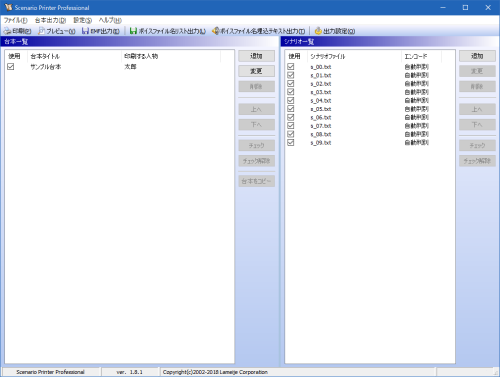Open the 台本出力(D) menu
The image size is (500, 377).
pyautogui.click(x=50, y=20)
